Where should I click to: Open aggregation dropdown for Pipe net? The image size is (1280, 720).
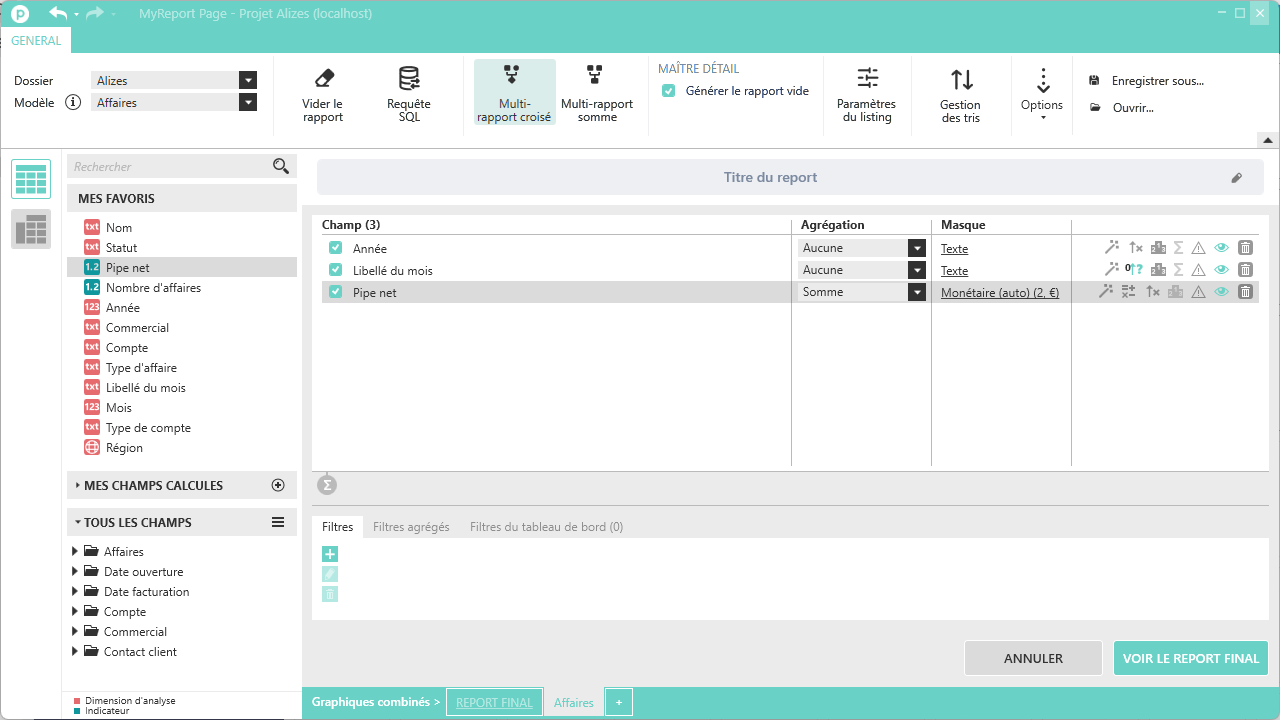click(x=916, y=292)
